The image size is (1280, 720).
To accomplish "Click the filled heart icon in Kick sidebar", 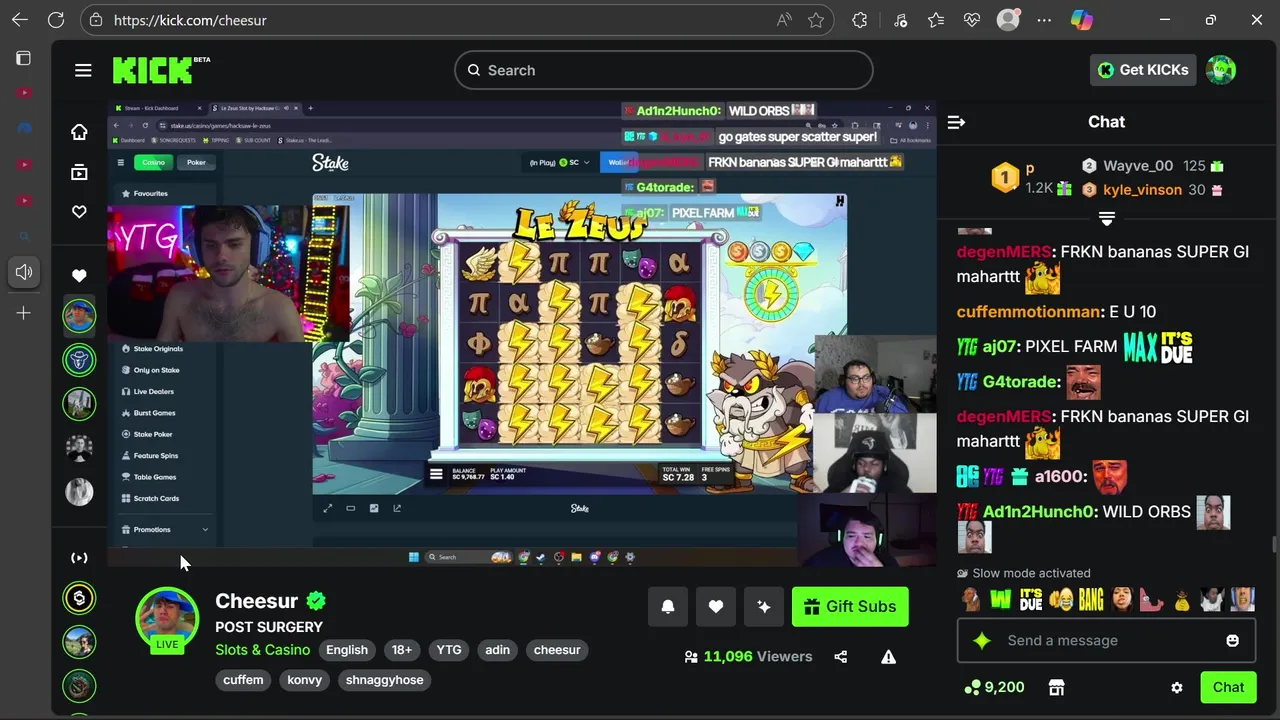I will pyautogui.click(x=79, y=275).
